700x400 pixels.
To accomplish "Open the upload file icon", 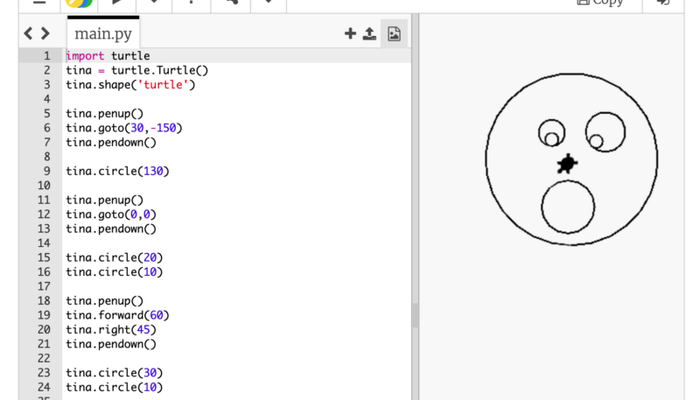I will (x=370, y=34).
